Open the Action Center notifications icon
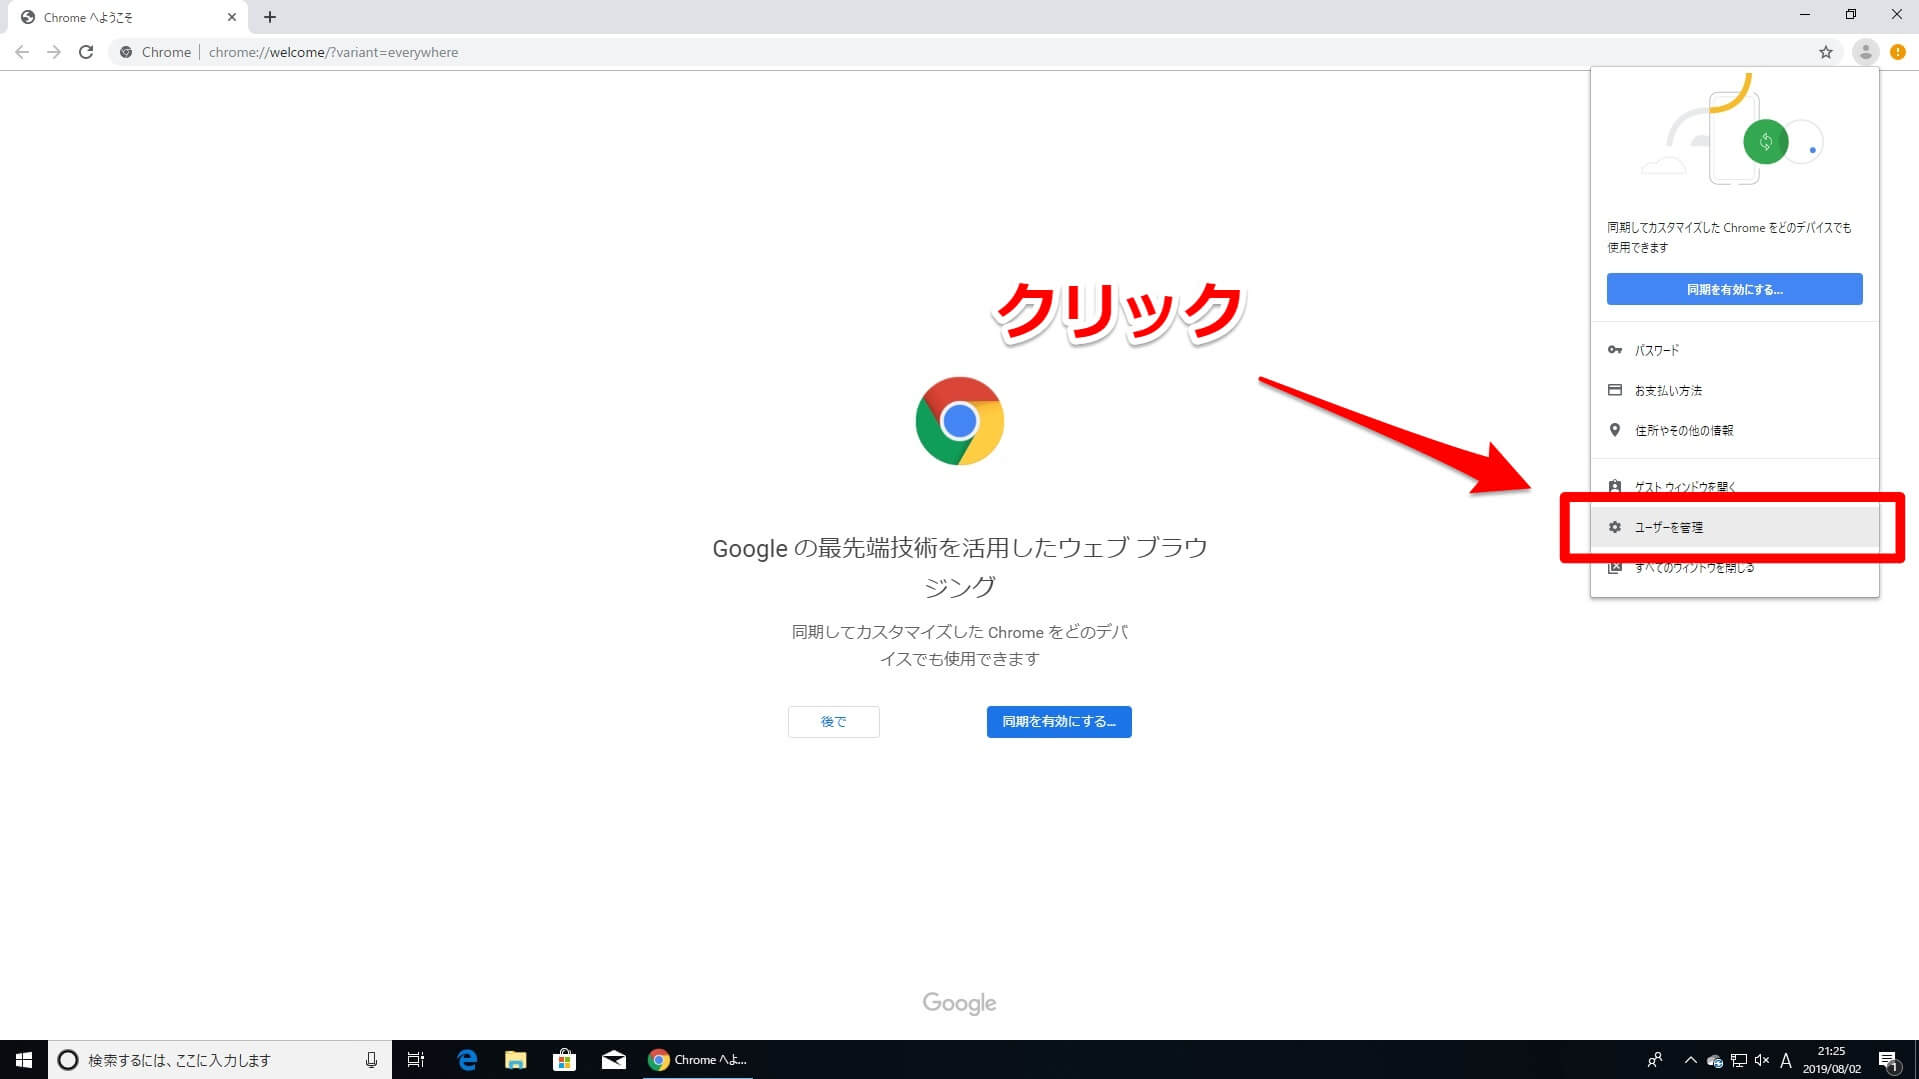This screenshot has width=1919, height=1079. coord(1888,1060)
